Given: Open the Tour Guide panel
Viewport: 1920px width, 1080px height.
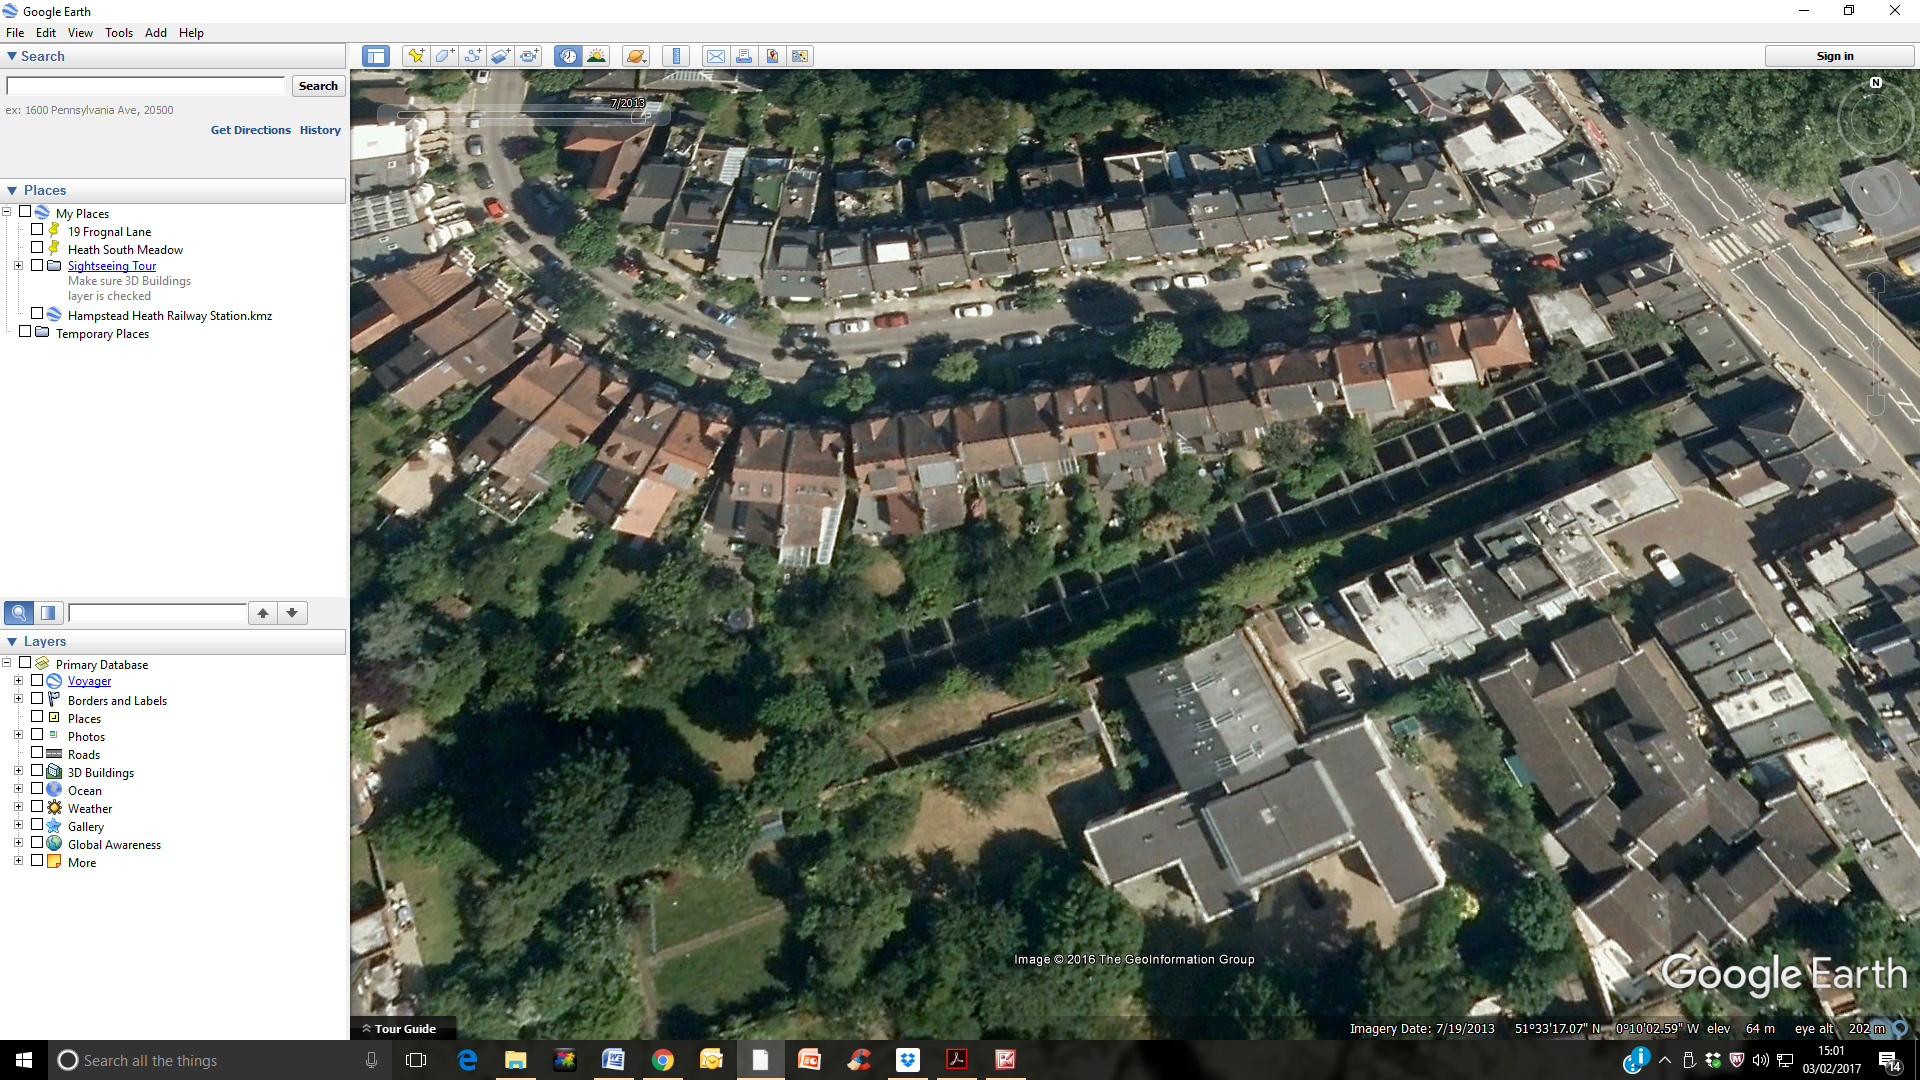Looking at the screenshot, I should 405,1029.
